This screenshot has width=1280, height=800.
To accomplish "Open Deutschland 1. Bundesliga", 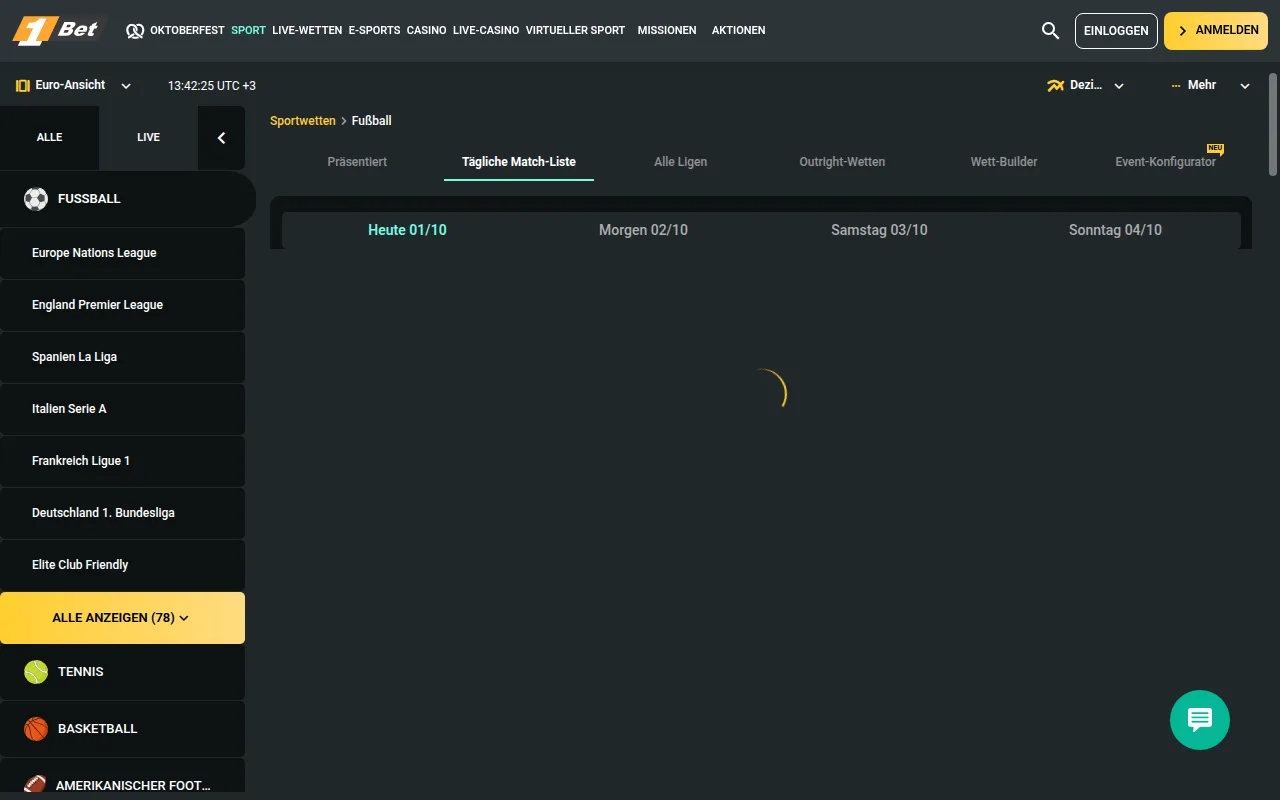I will click(x=122, y=514).
